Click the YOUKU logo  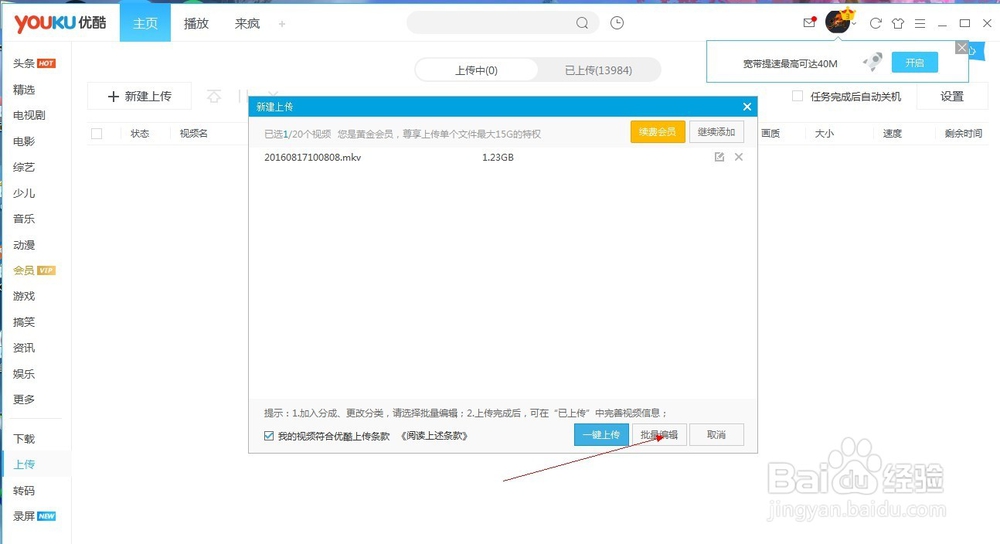click(x=60, y=23)
